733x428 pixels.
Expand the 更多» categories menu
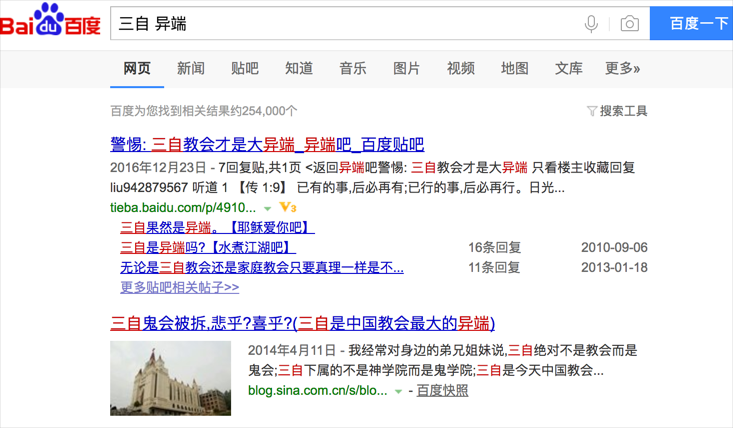(622, 68)
